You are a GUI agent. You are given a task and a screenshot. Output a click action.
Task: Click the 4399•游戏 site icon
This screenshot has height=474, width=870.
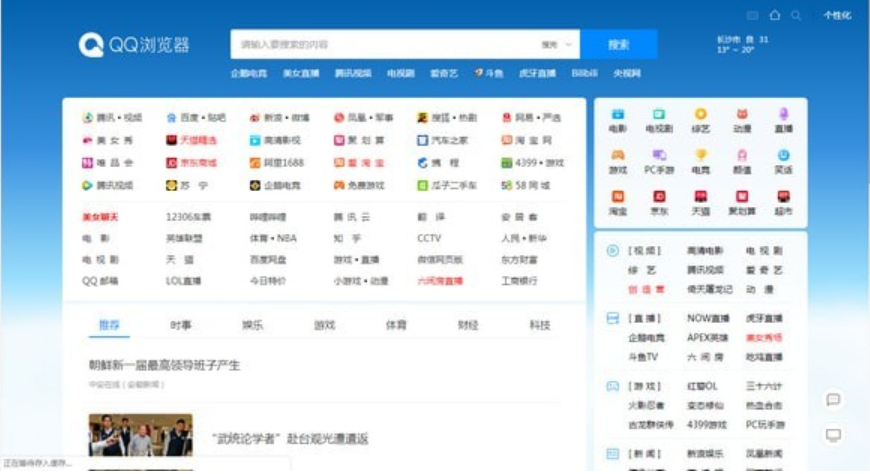[x=507, y=163]
